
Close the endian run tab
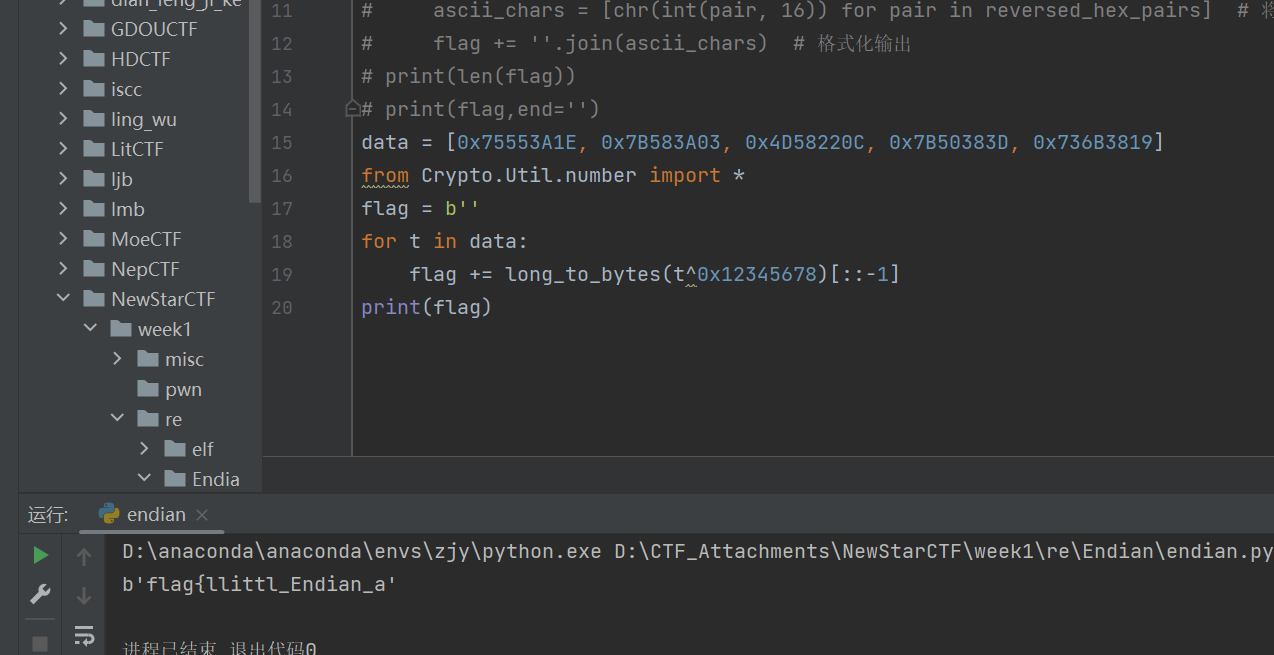tap(202, 515)
